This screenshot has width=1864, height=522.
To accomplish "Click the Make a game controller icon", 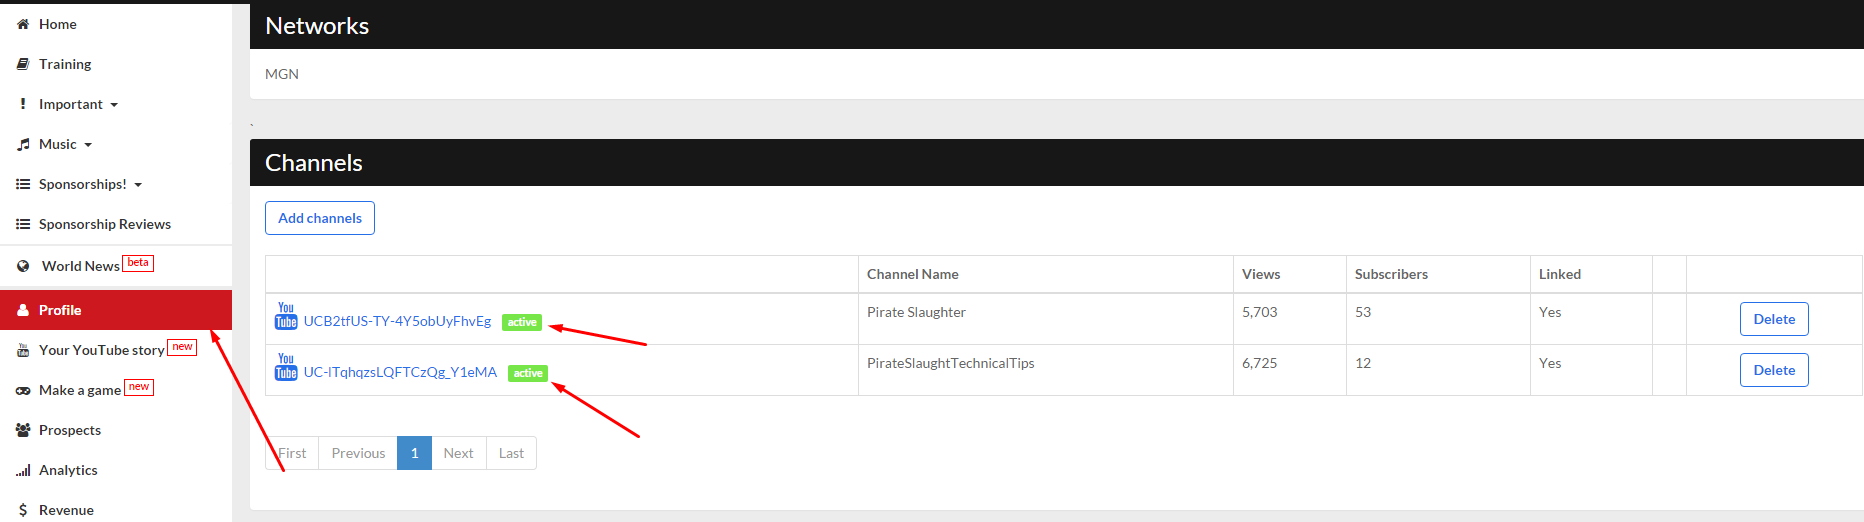I will (23, 391).
